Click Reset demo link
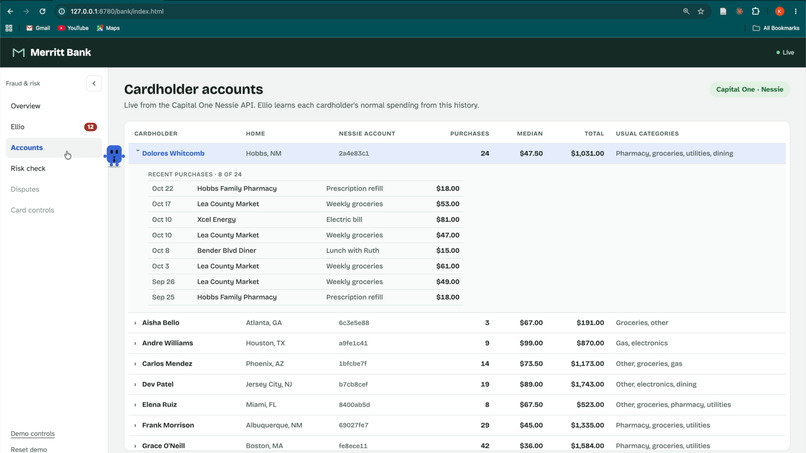This screenshot has width=806, height=453. pos(29,449)
